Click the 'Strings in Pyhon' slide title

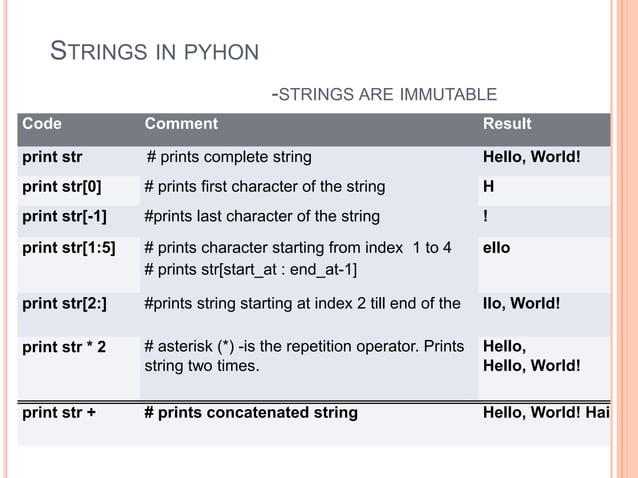(x=155, y=51)
